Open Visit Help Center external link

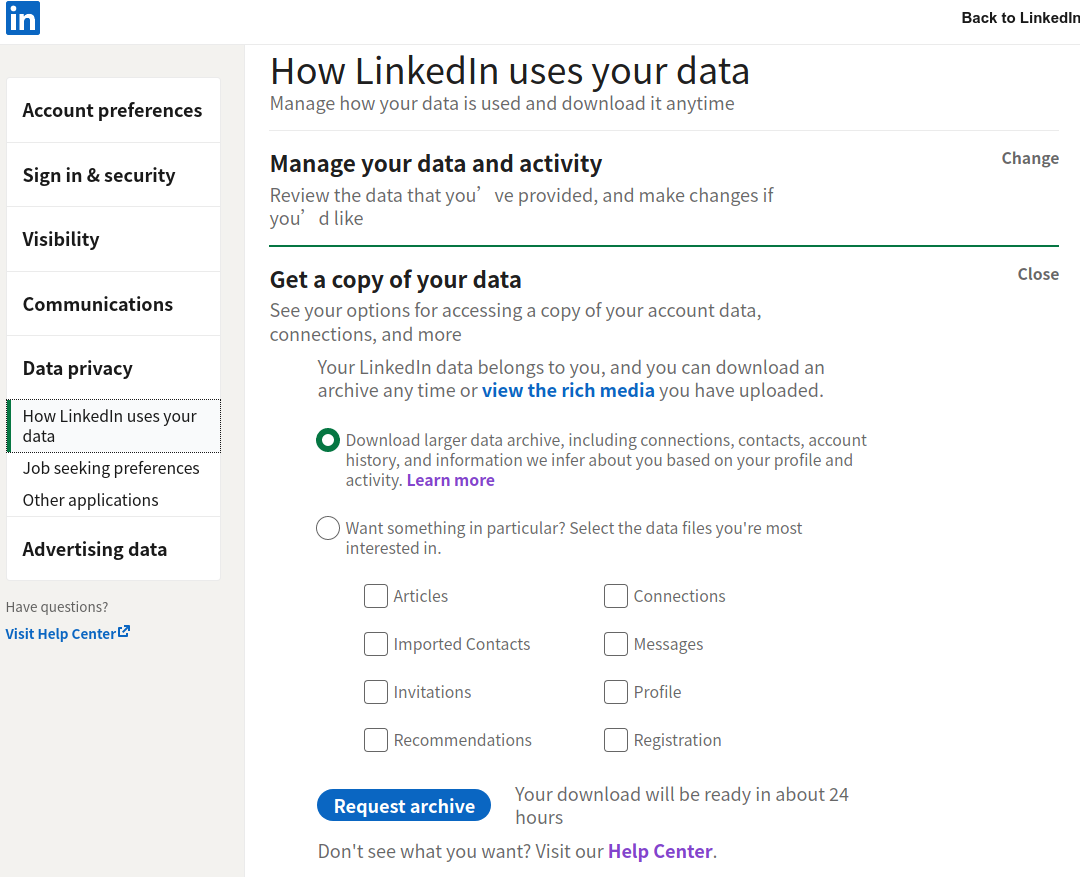coord(67,633)
